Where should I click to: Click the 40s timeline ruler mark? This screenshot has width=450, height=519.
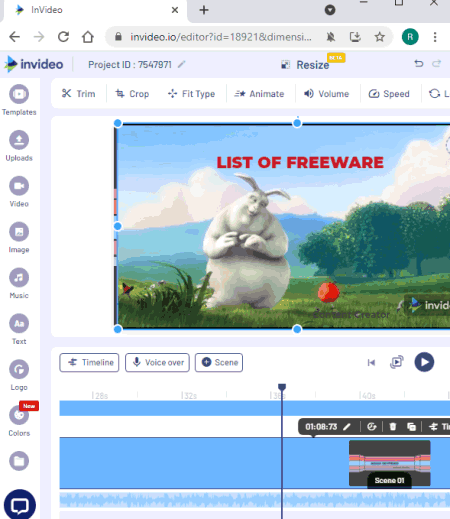[x=368, y=396]
